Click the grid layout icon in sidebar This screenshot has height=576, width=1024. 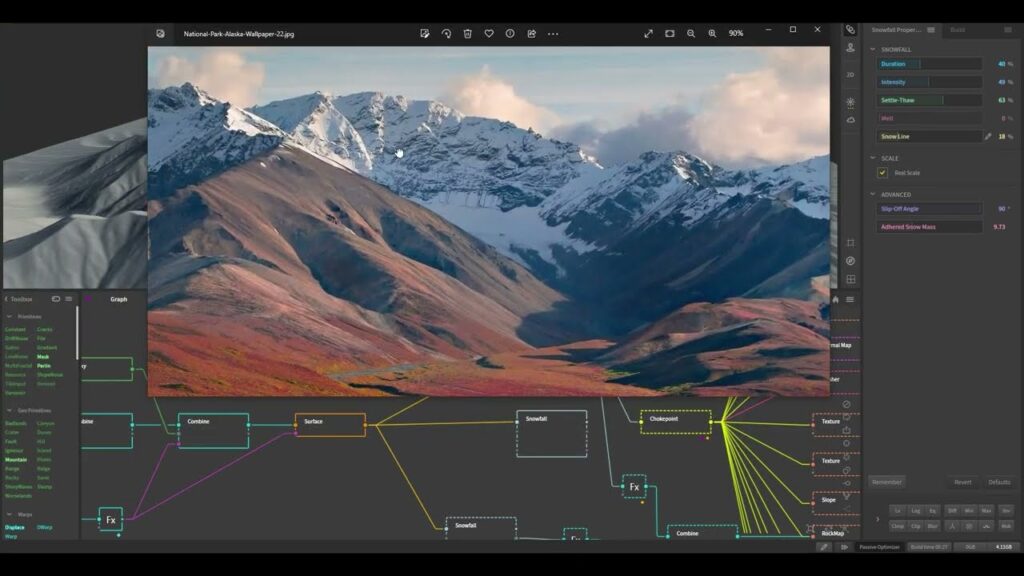click(x=850, y=279)
